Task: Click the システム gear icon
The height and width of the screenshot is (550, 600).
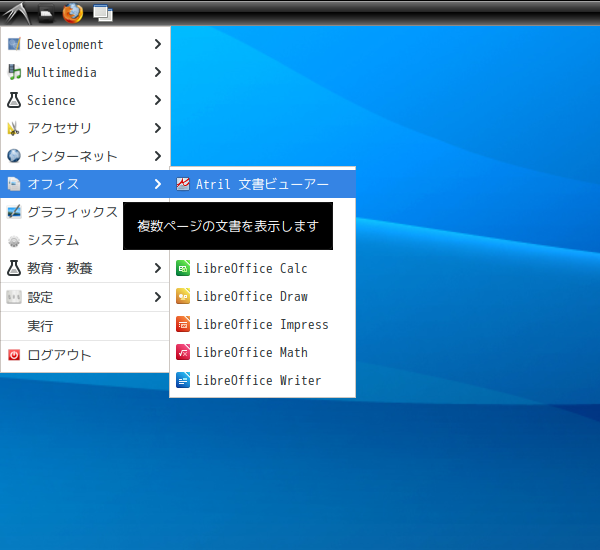Action: coord(14,241)
